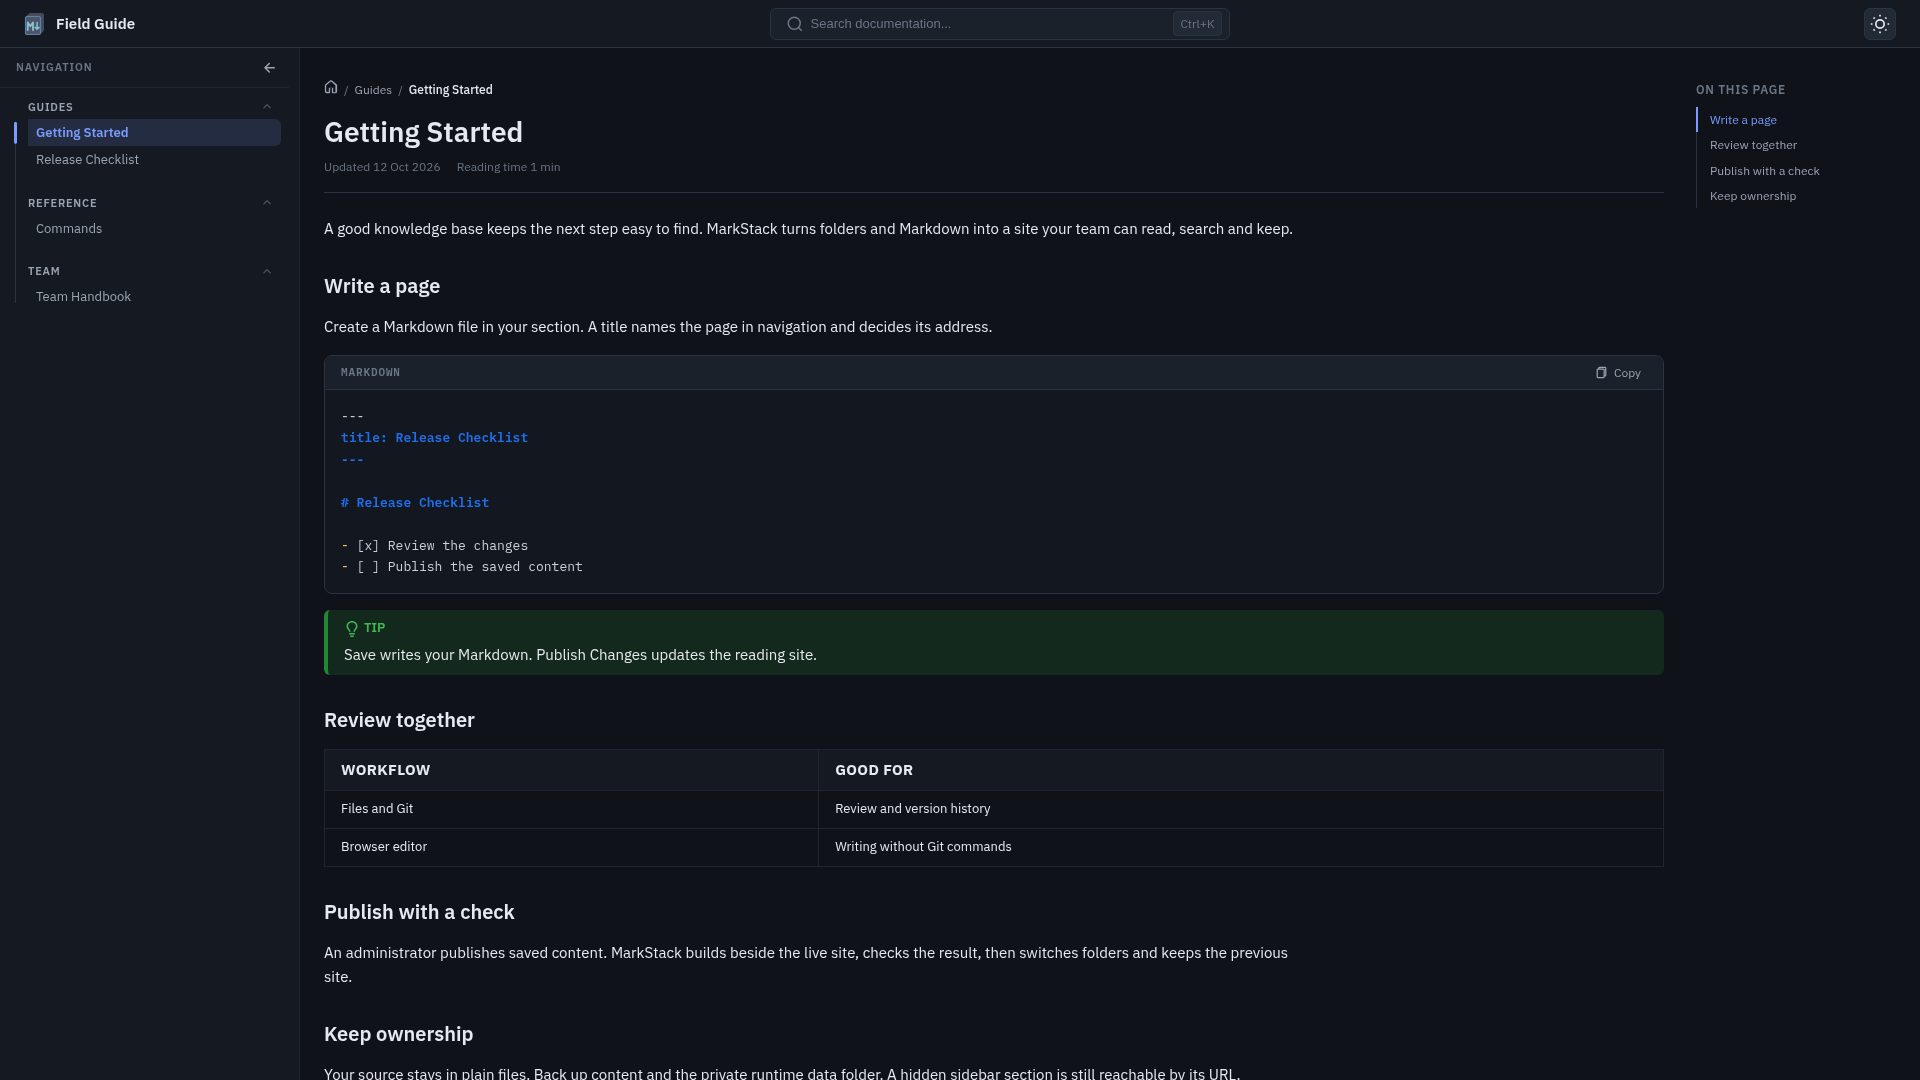Screen dimensions: 1920x1080
Task: Click the Review the changes code line
Action: coord(434,546)
